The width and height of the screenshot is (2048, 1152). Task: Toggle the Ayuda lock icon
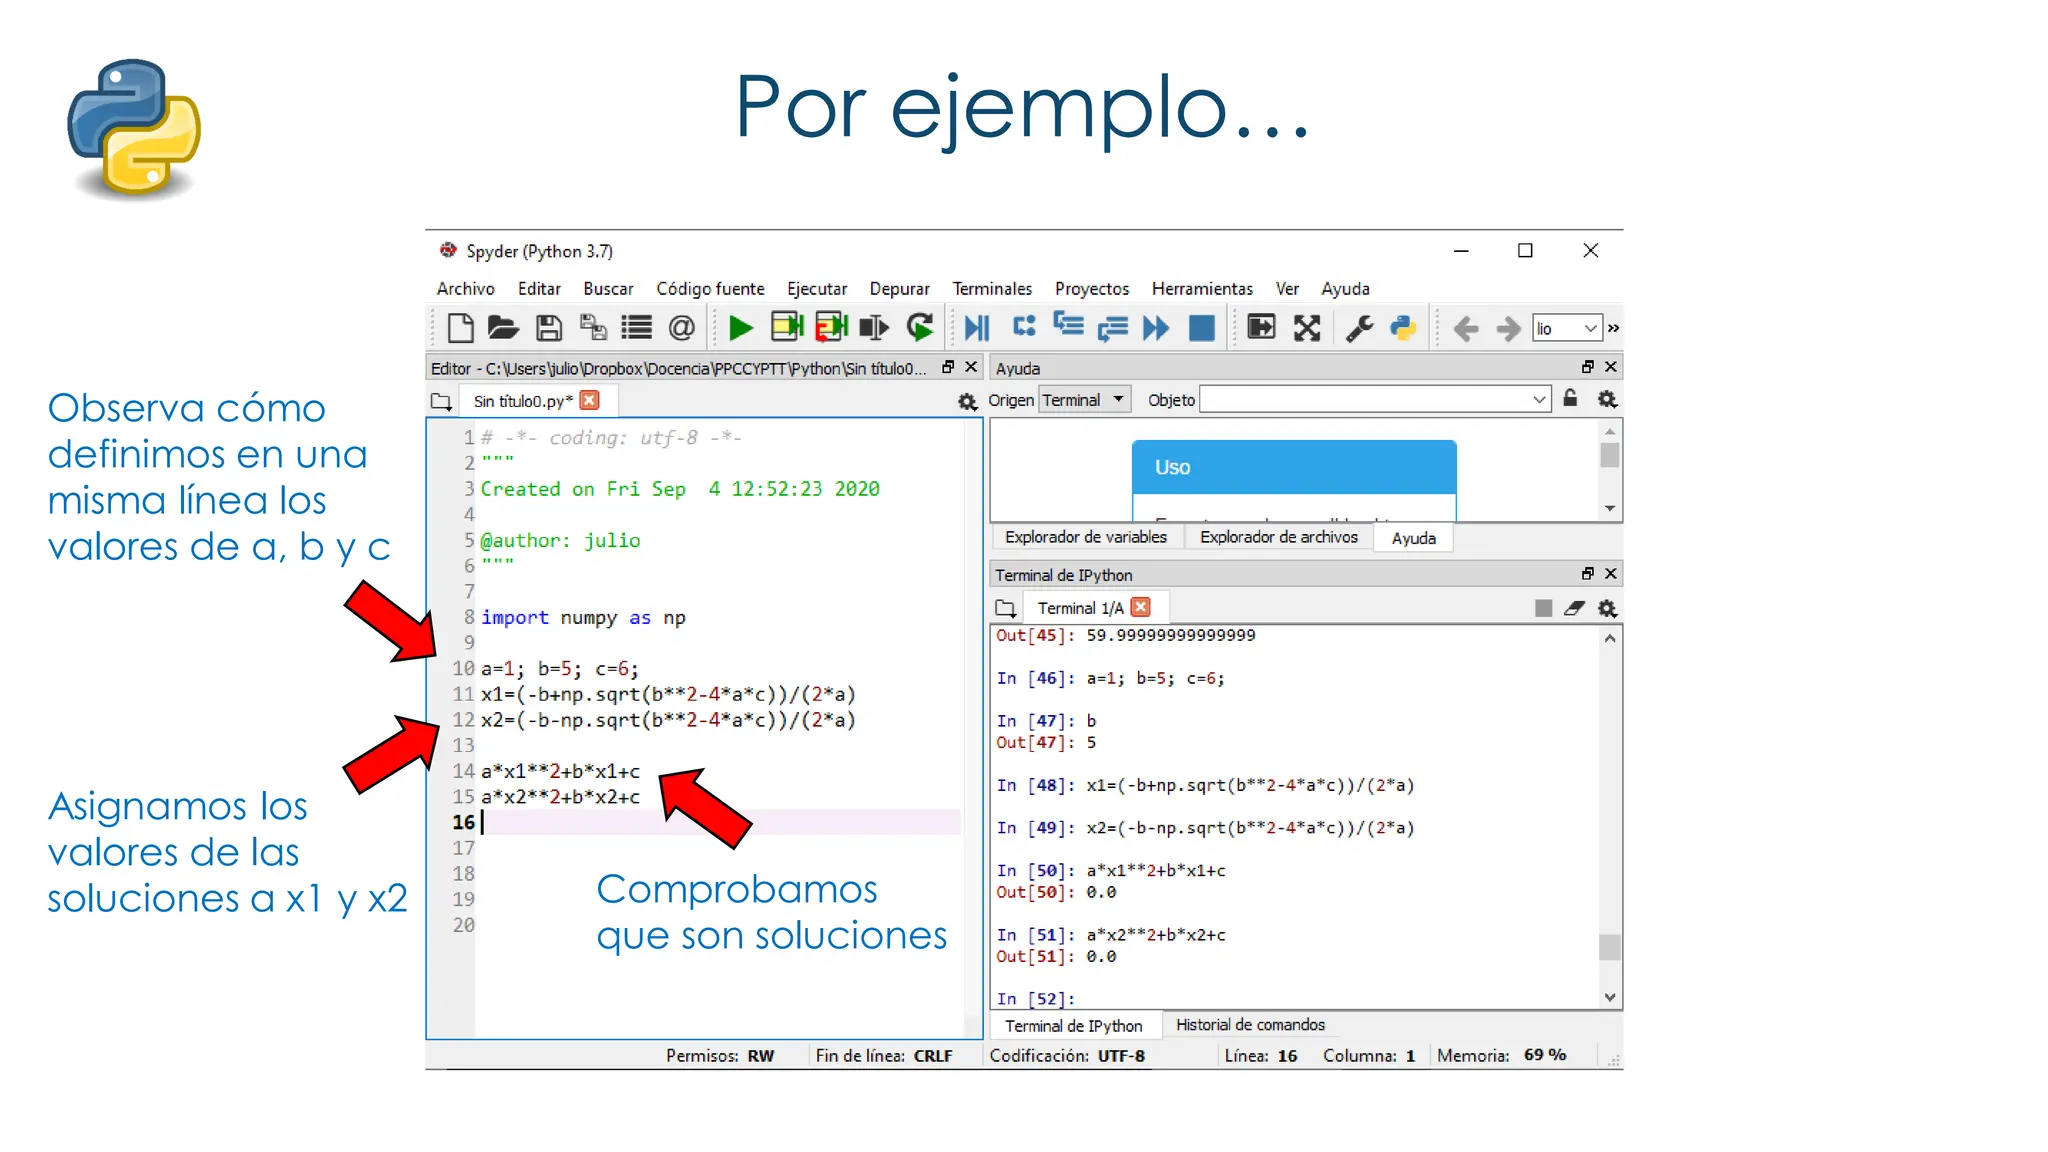[x=1570, y=398]
